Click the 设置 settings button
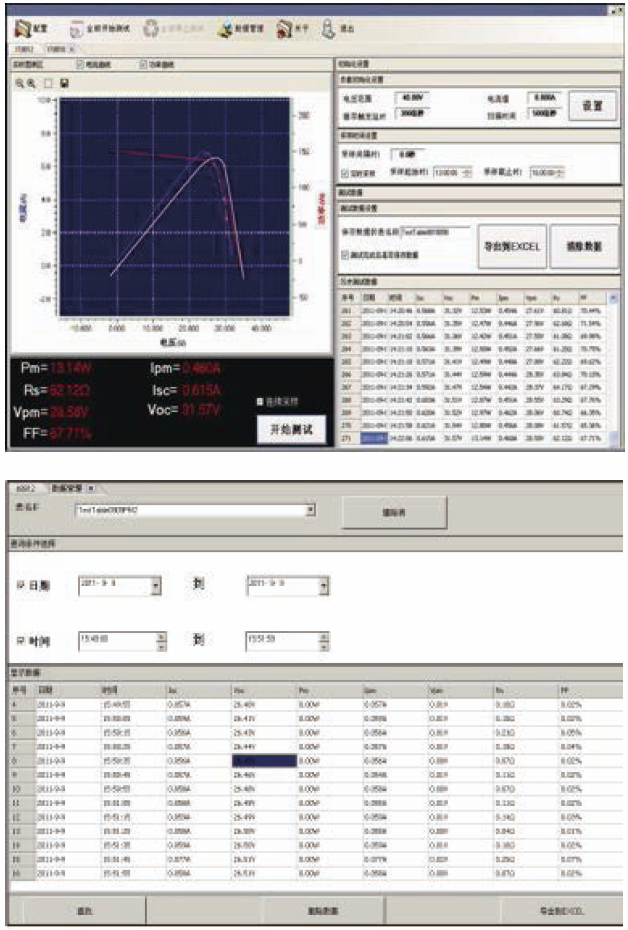 (x=592, y=103)
